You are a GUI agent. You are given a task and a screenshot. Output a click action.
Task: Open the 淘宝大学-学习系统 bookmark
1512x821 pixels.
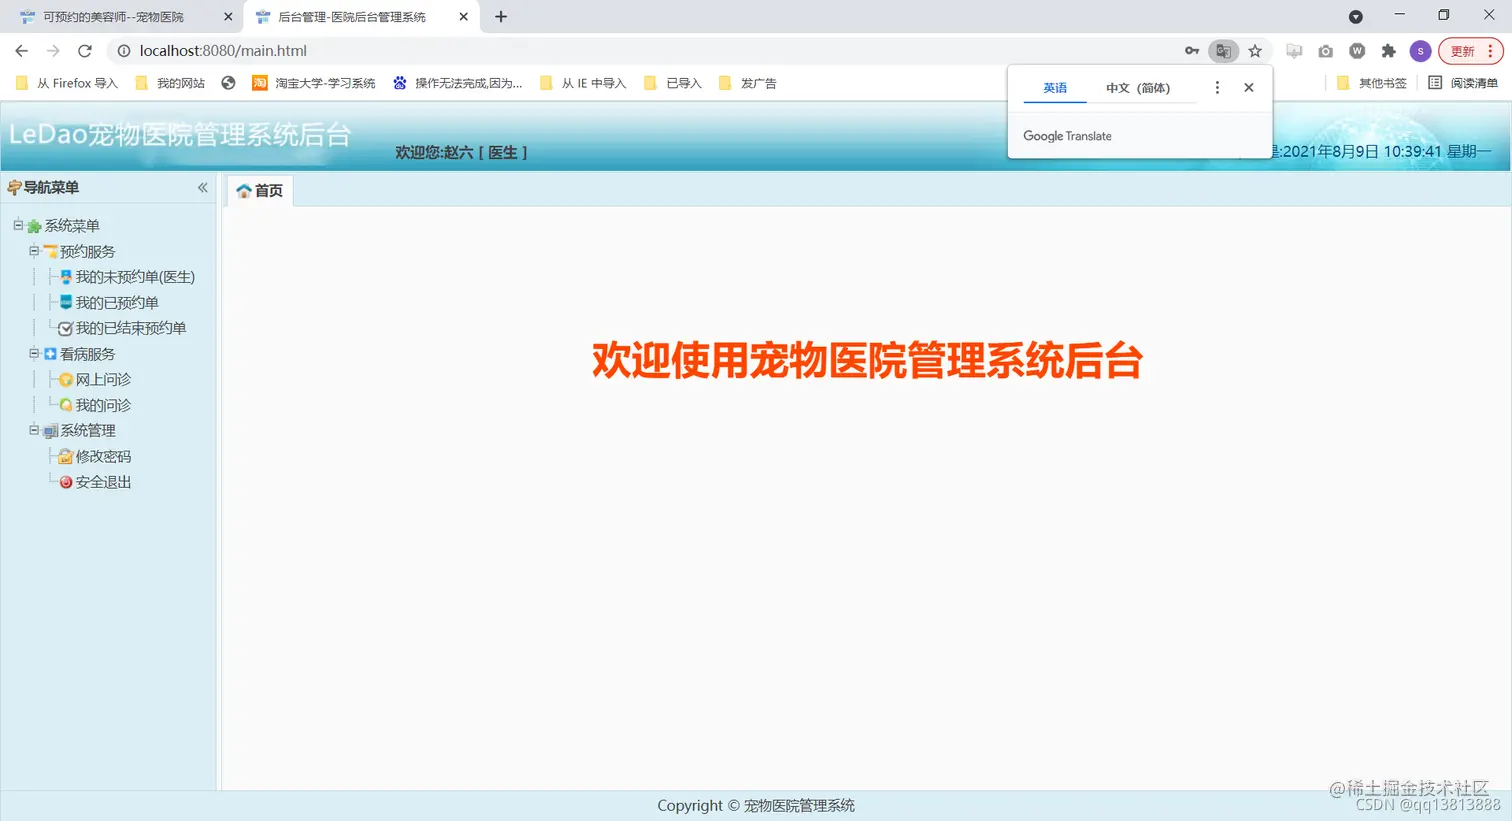tap(314, 83)
